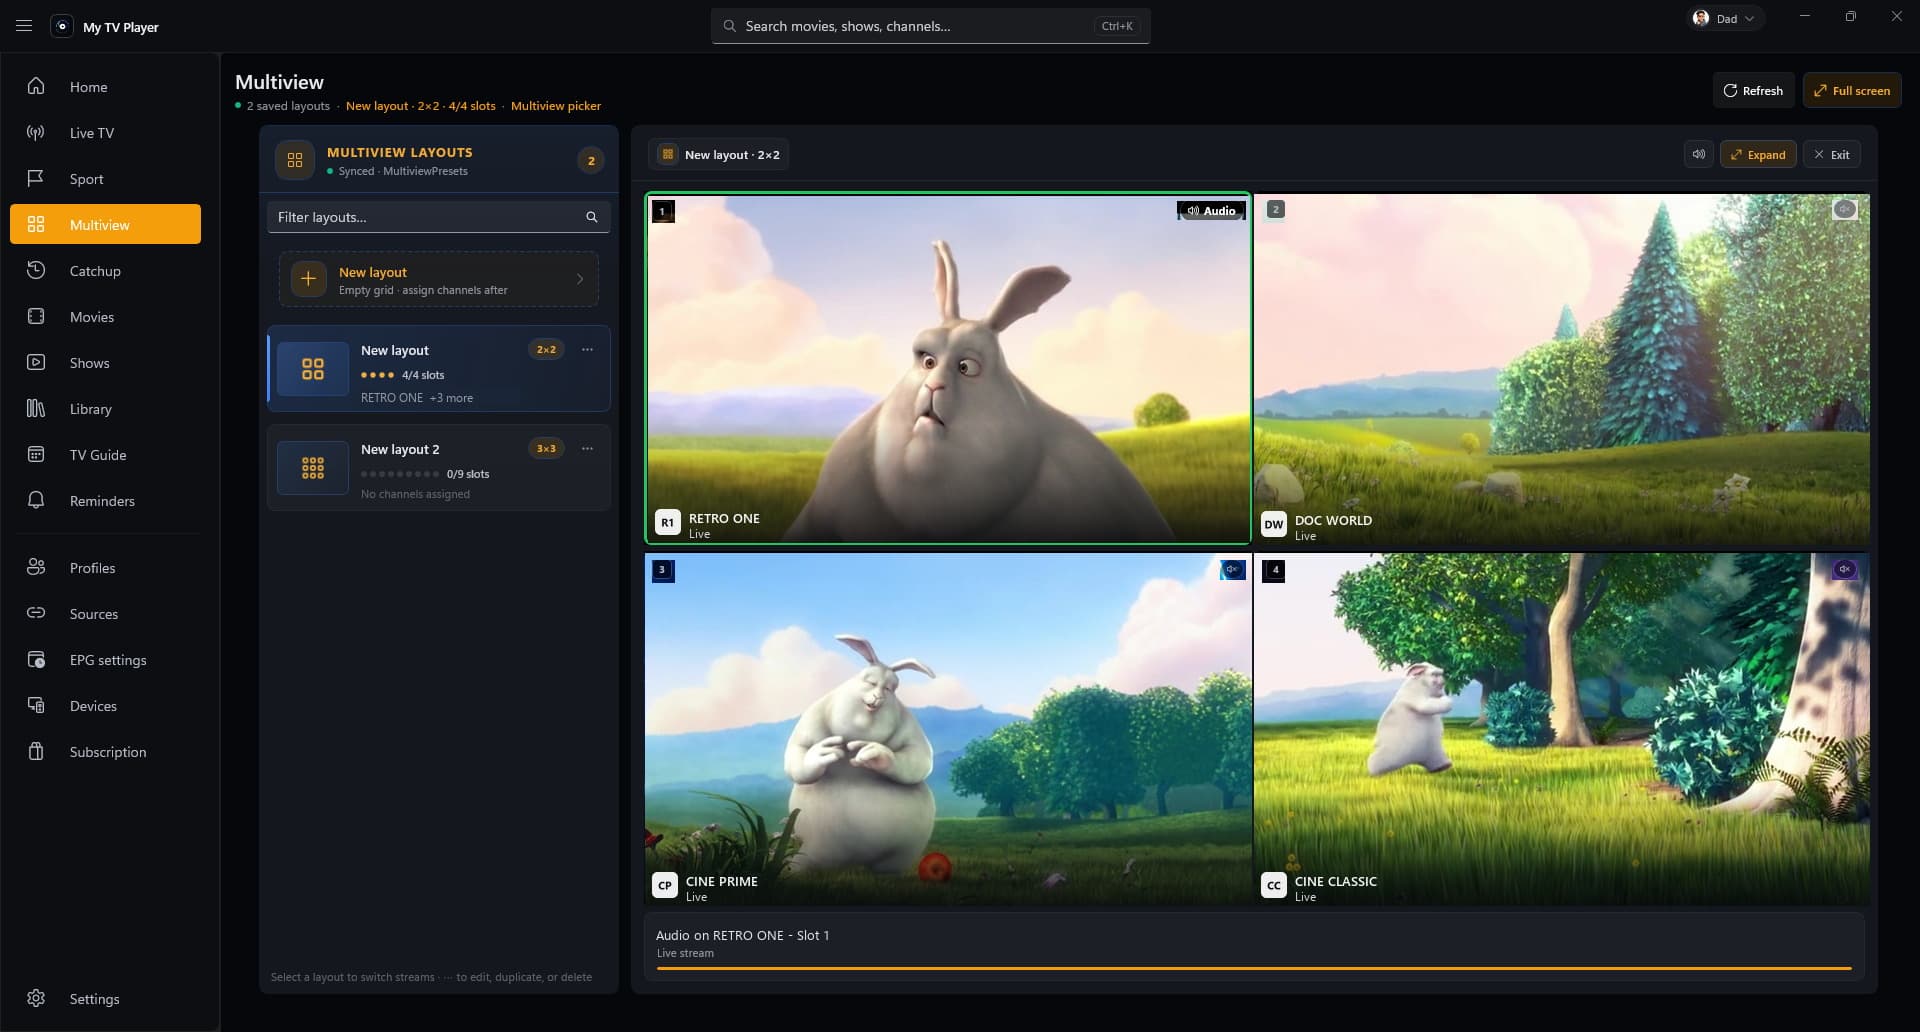Open Profiles page

click(105, 568)
